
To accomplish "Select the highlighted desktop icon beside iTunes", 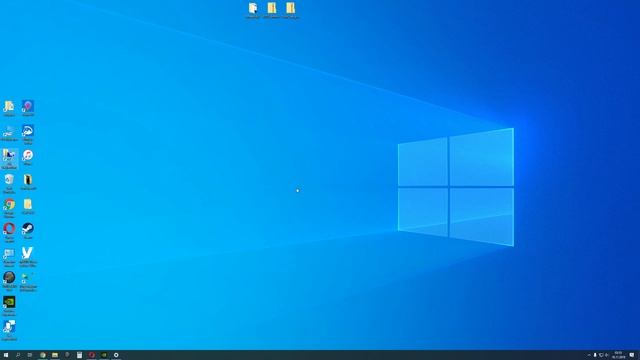I will click(x=9, y=159).
